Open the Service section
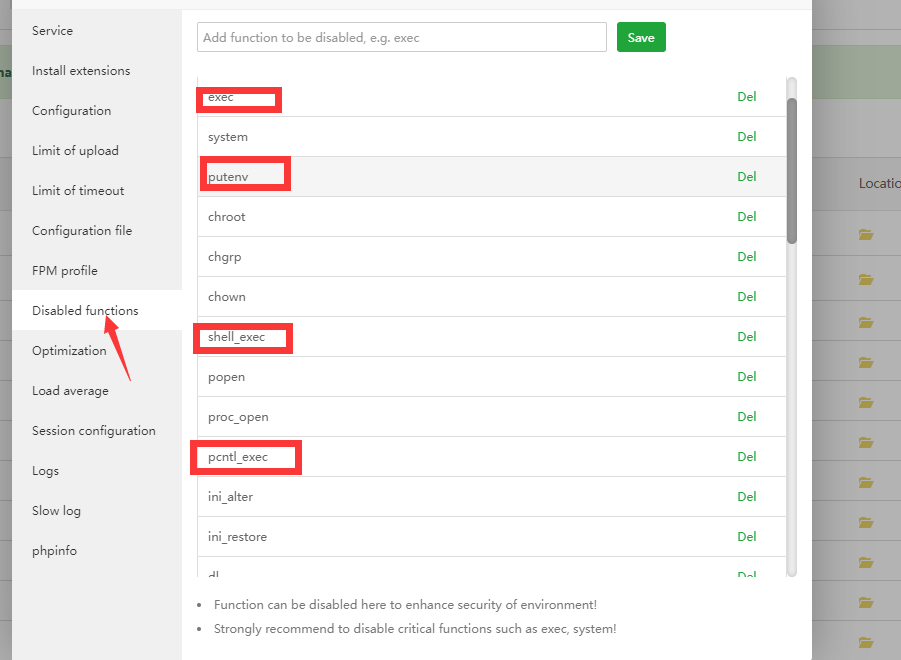Screen dimensions: 901x660 click(x=52, y=30)
